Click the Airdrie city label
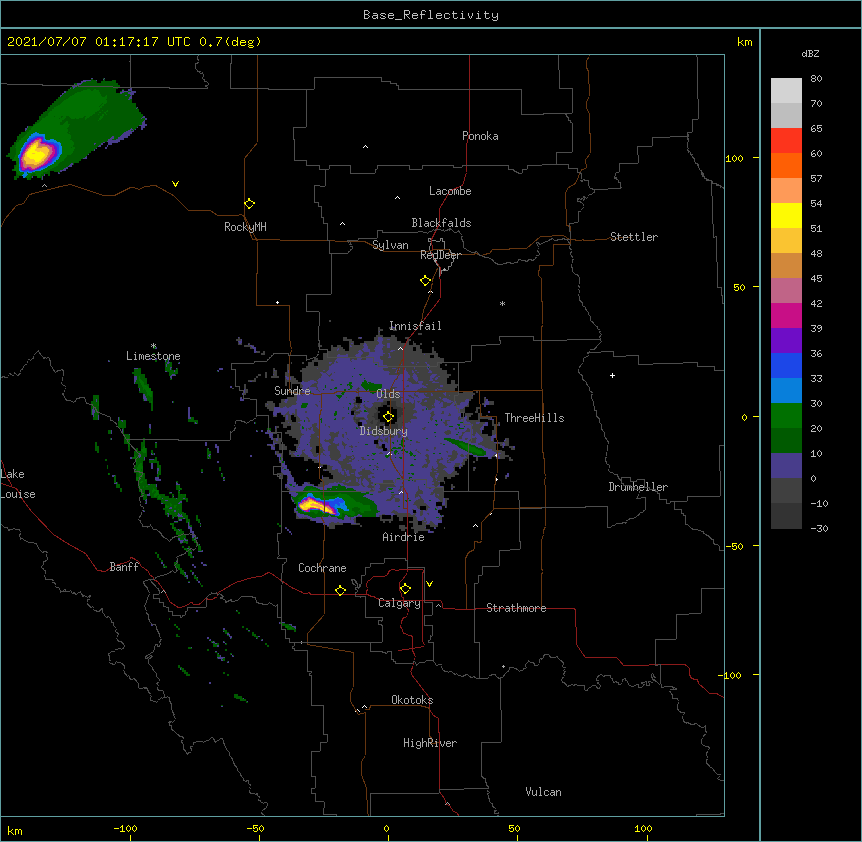Screen dimensions: 862x842 [404, 537]
